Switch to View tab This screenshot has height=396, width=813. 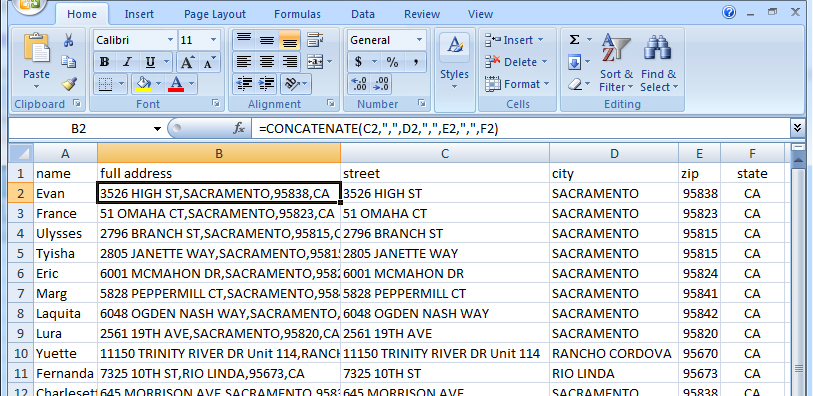coord(481,15)
